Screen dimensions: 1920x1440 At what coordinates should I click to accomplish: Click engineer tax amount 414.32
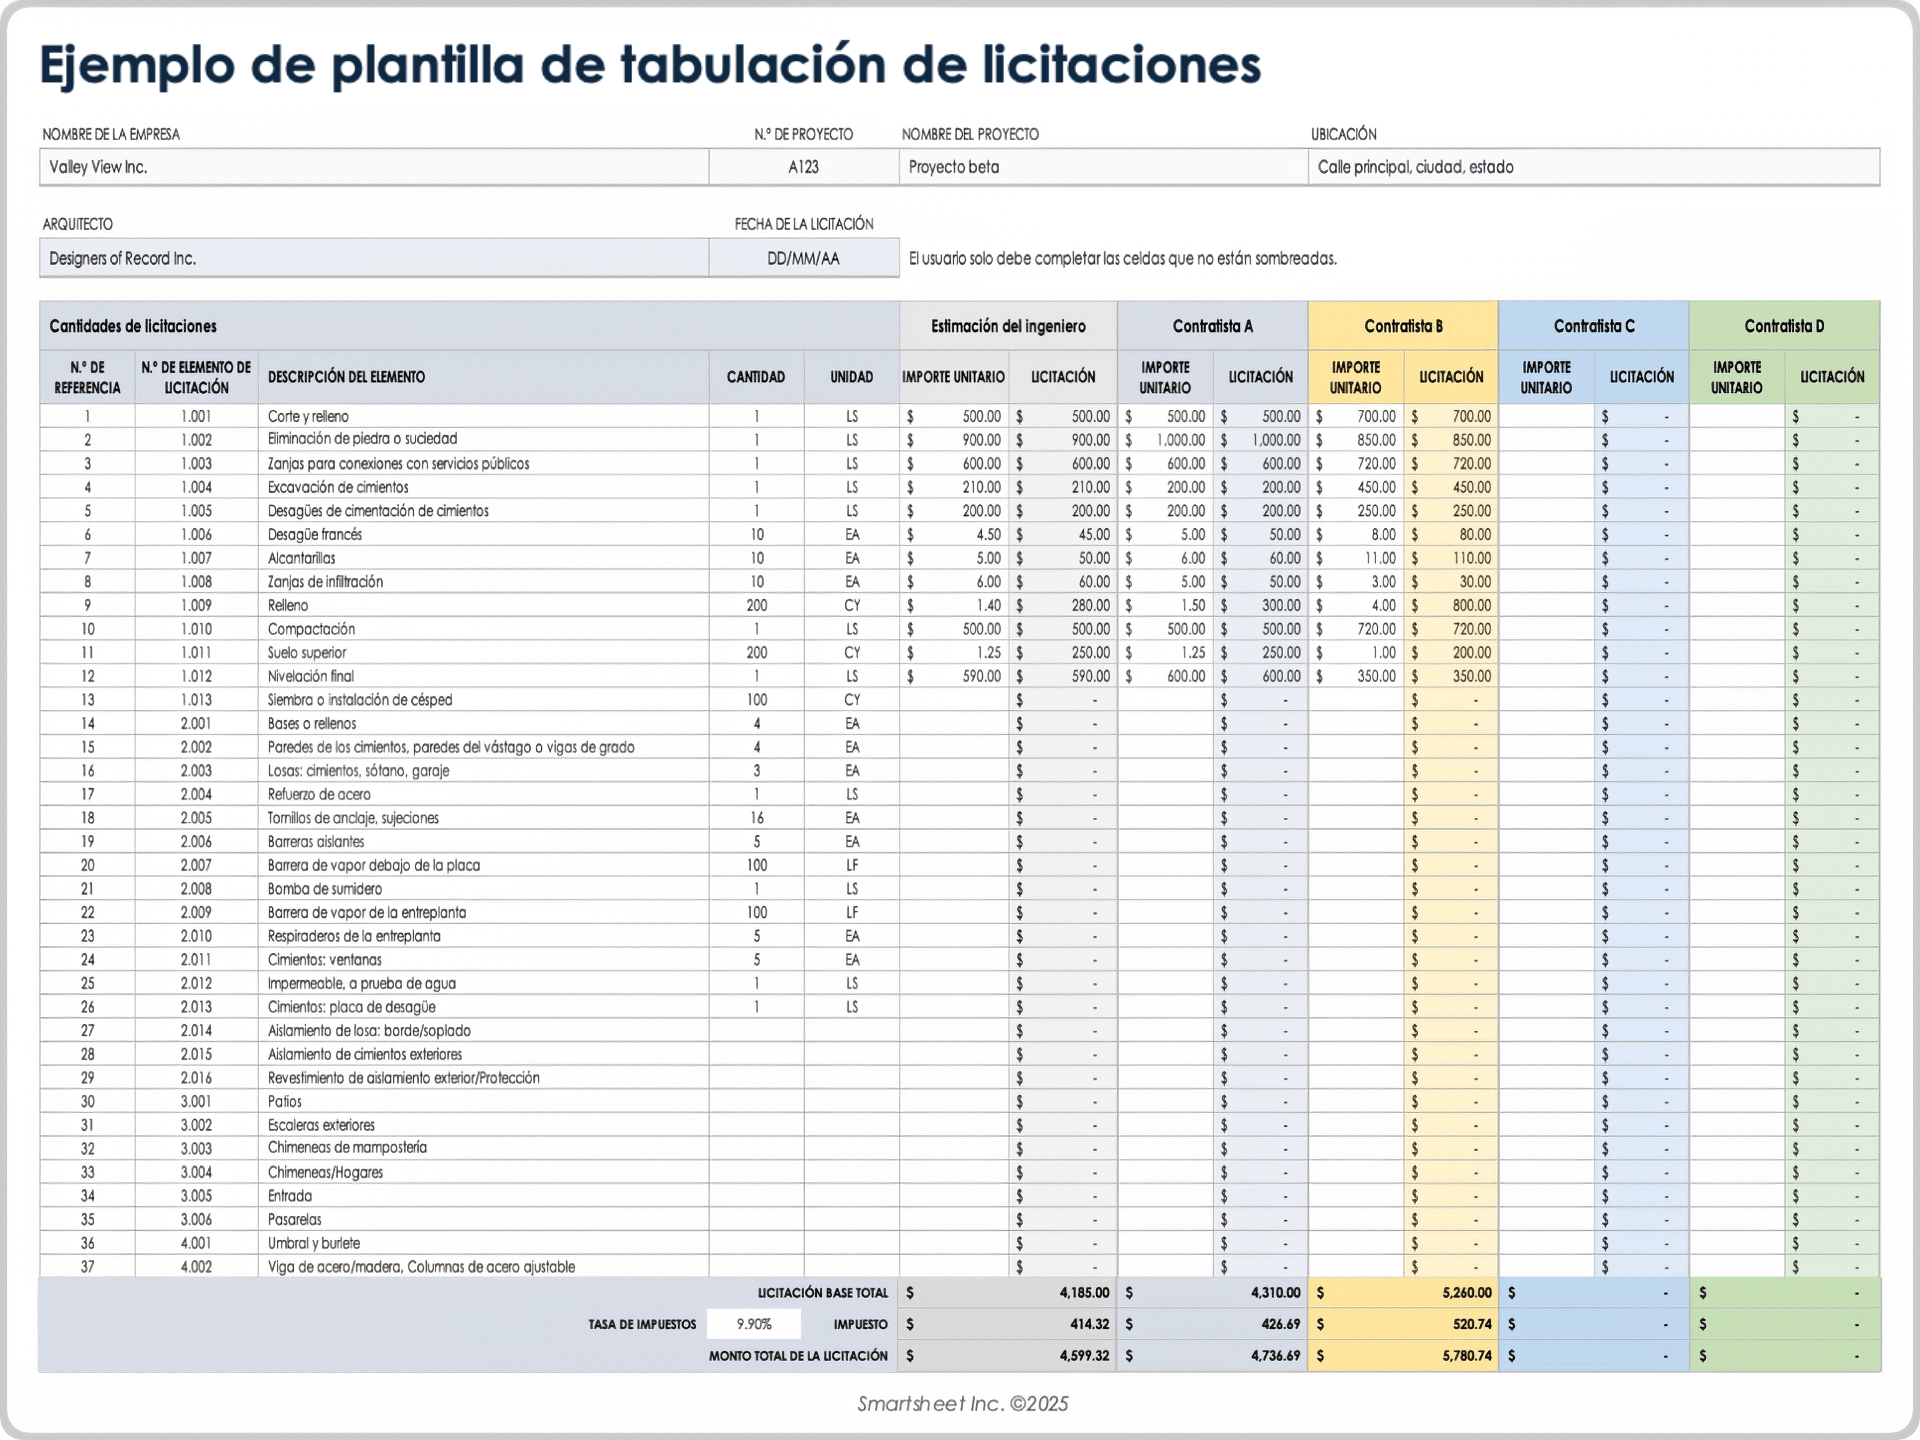click(x=1008, y=1324)
